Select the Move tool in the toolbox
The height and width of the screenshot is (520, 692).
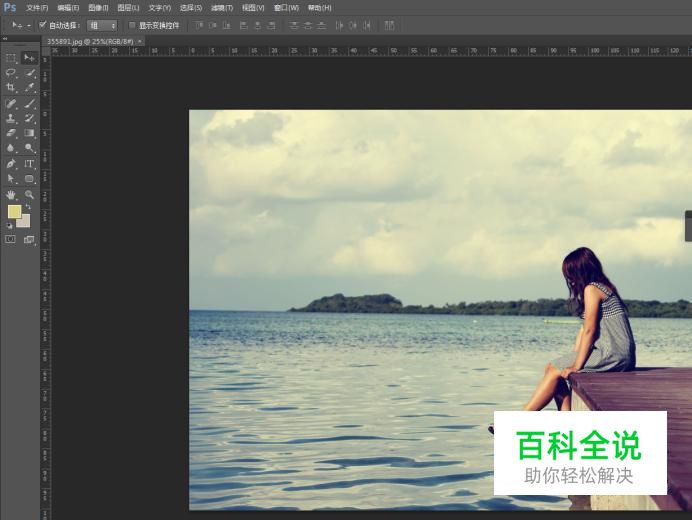tap(29, 58)
